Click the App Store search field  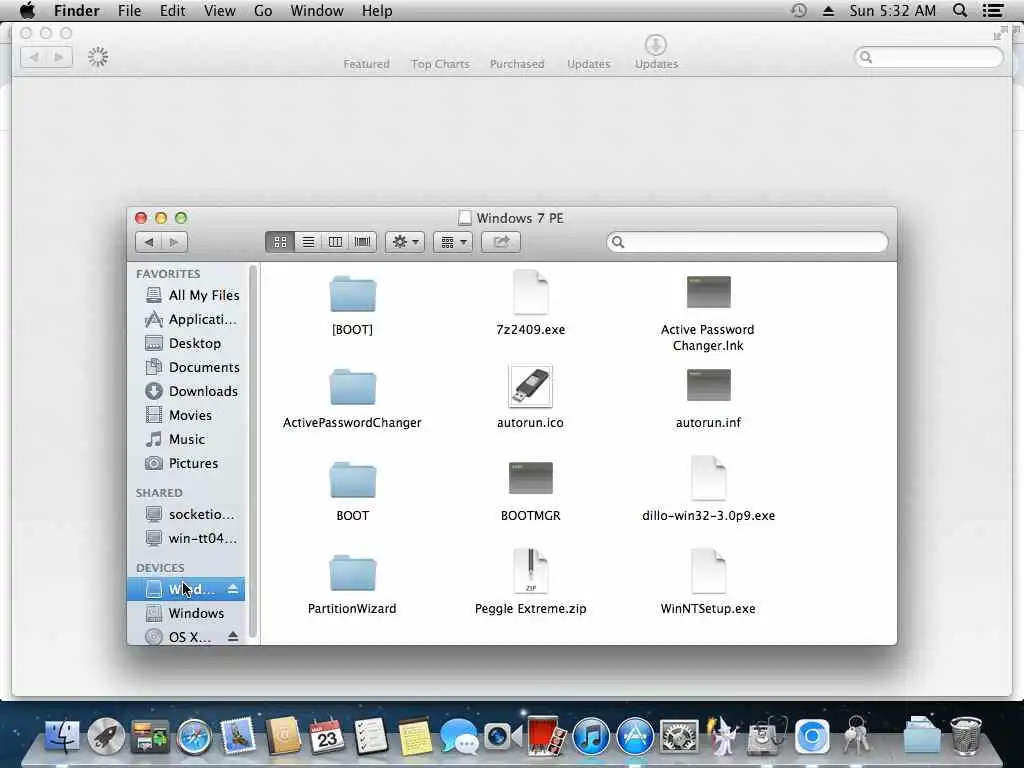929,57
